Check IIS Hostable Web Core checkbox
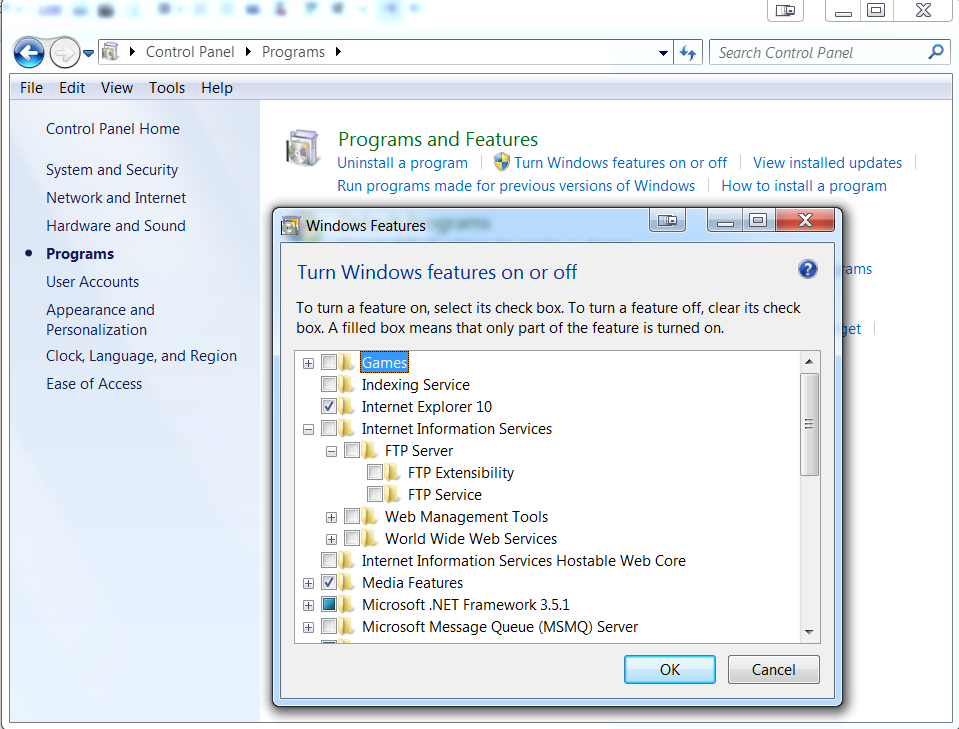This screenshot has height=729, width=959. tap(328, 560)
